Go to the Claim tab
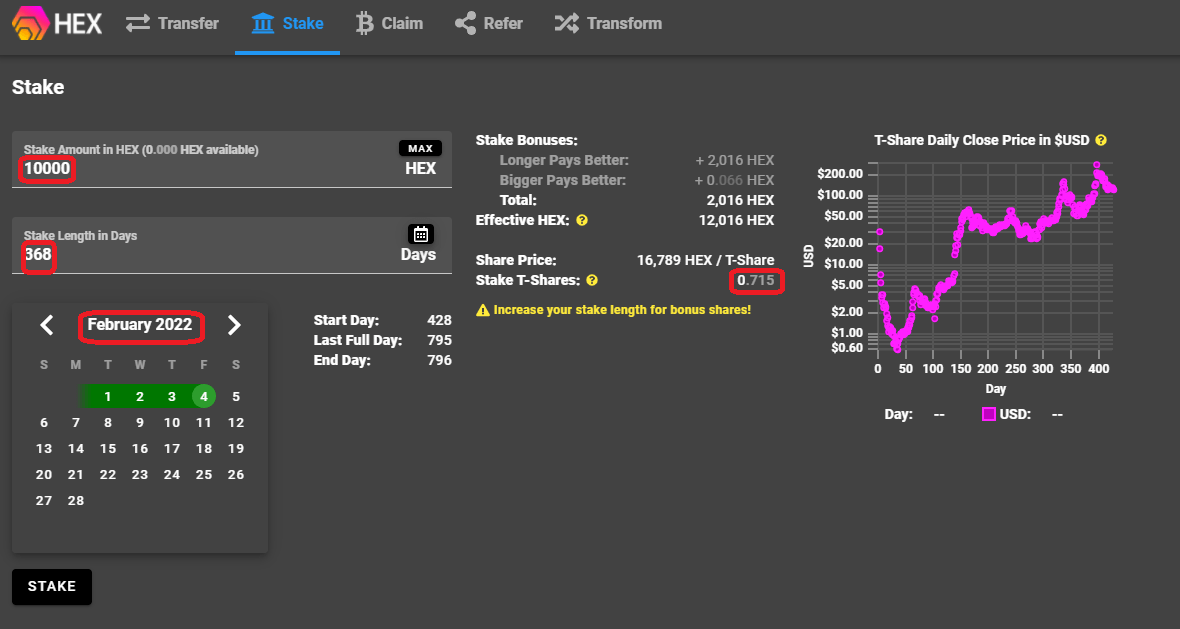Image resolution: width=1180 pixels, height=629 pixels. tap(389, 23)
